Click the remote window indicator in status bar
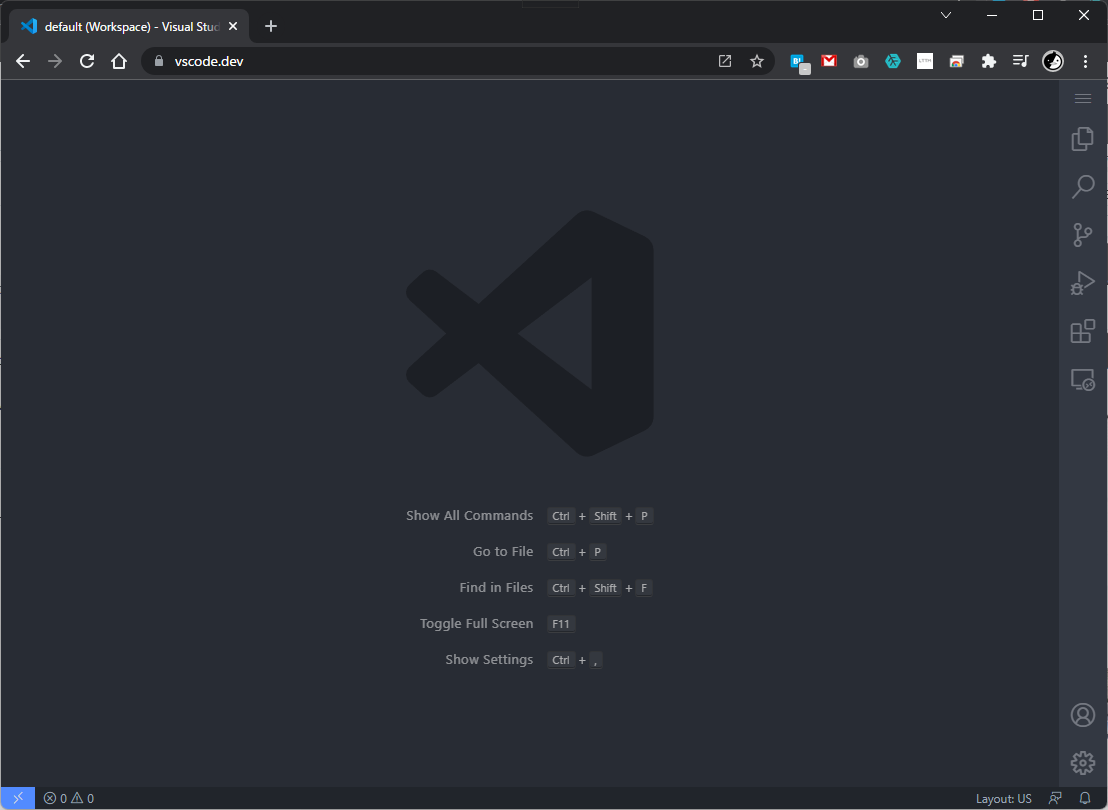The width and height of the screenshot is (1108, 810). [x=18, y=798]
